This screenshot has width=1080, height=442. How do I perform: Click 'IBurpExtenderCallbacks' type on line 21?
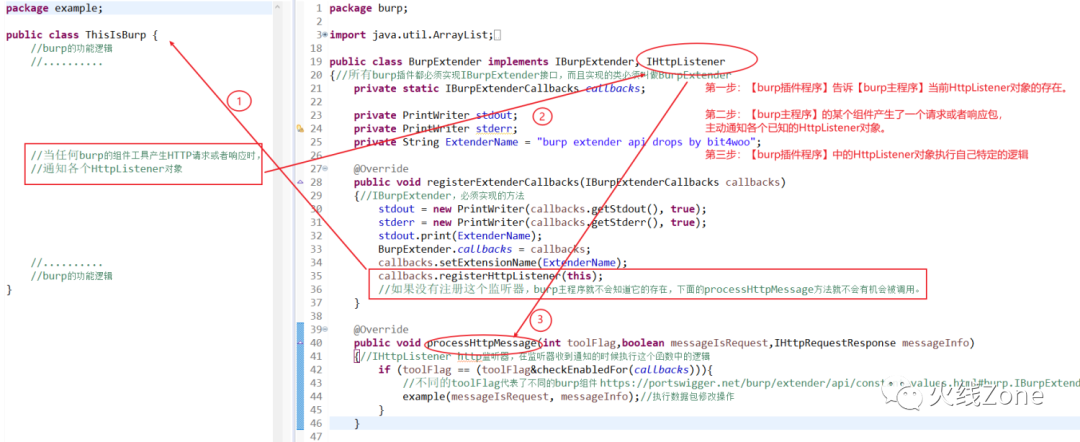pyautogui.click(x=512, y=89)
